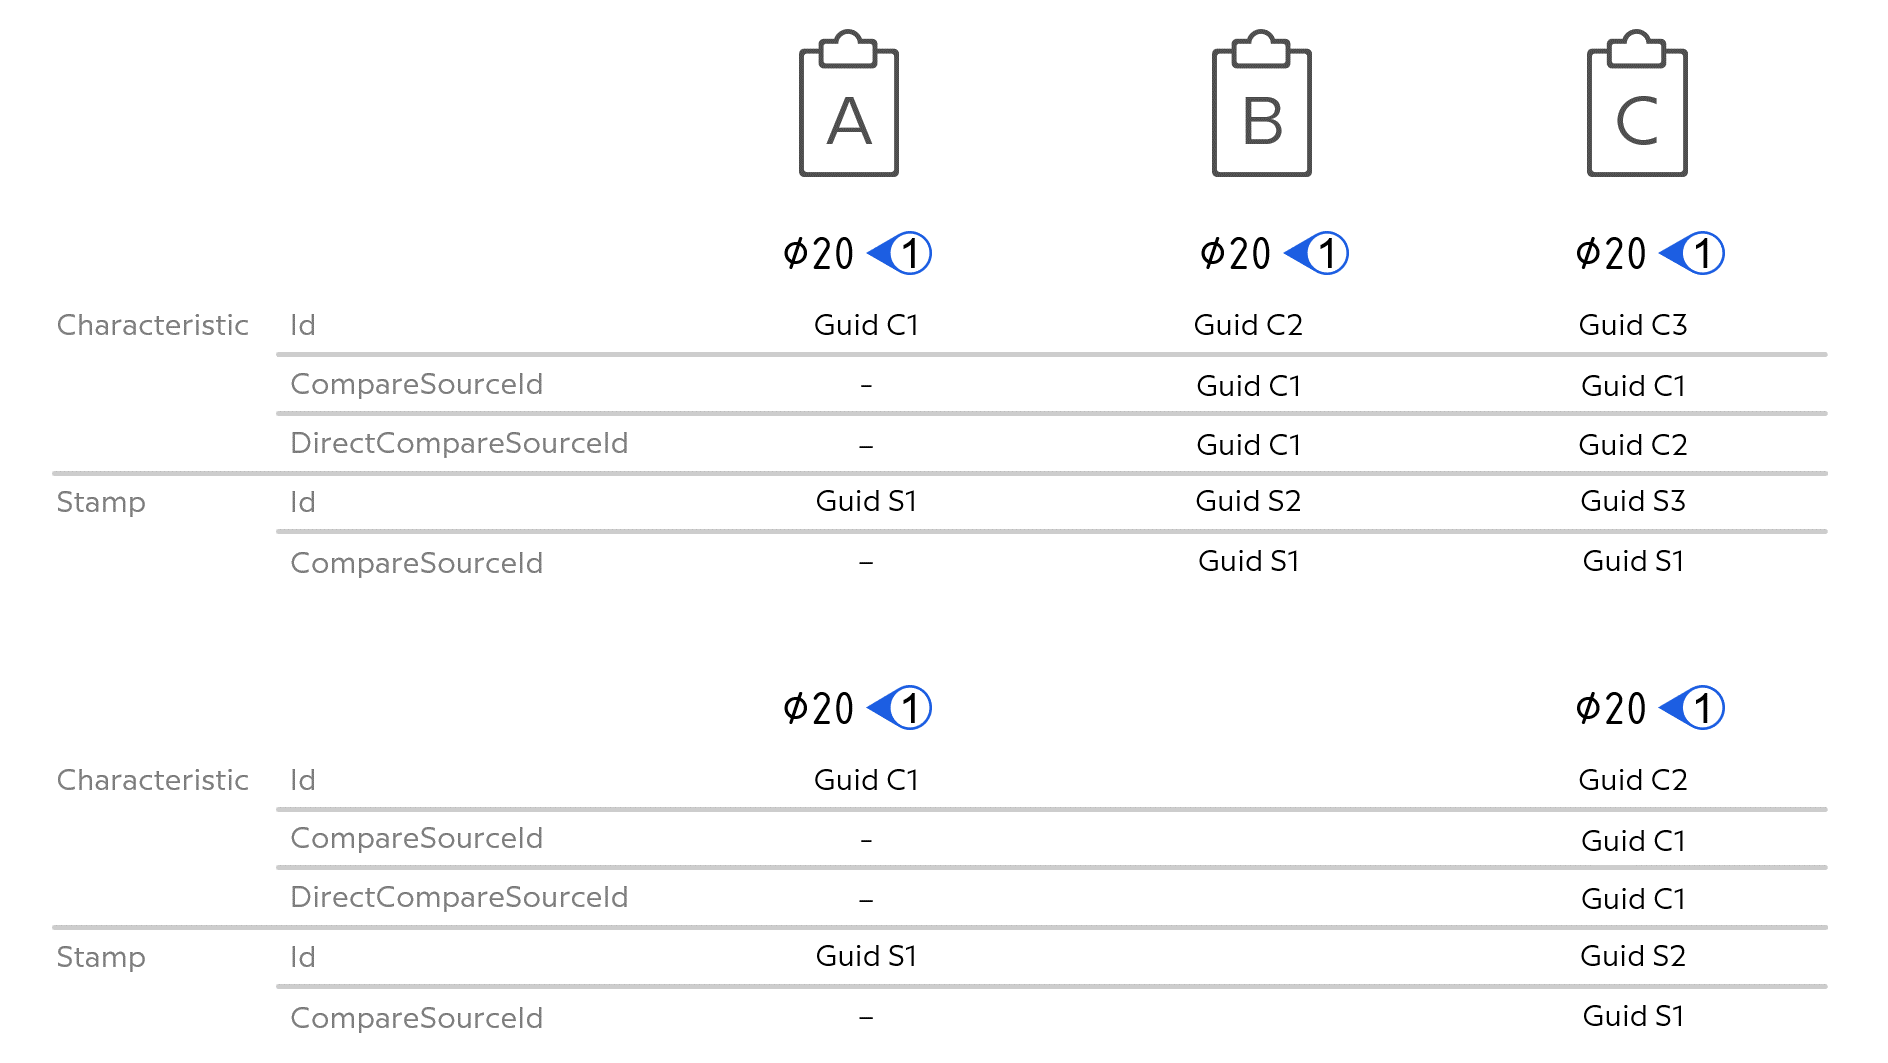Click Guid C2 in top DirectCompareSourceId row

(x=1633, y=445)
